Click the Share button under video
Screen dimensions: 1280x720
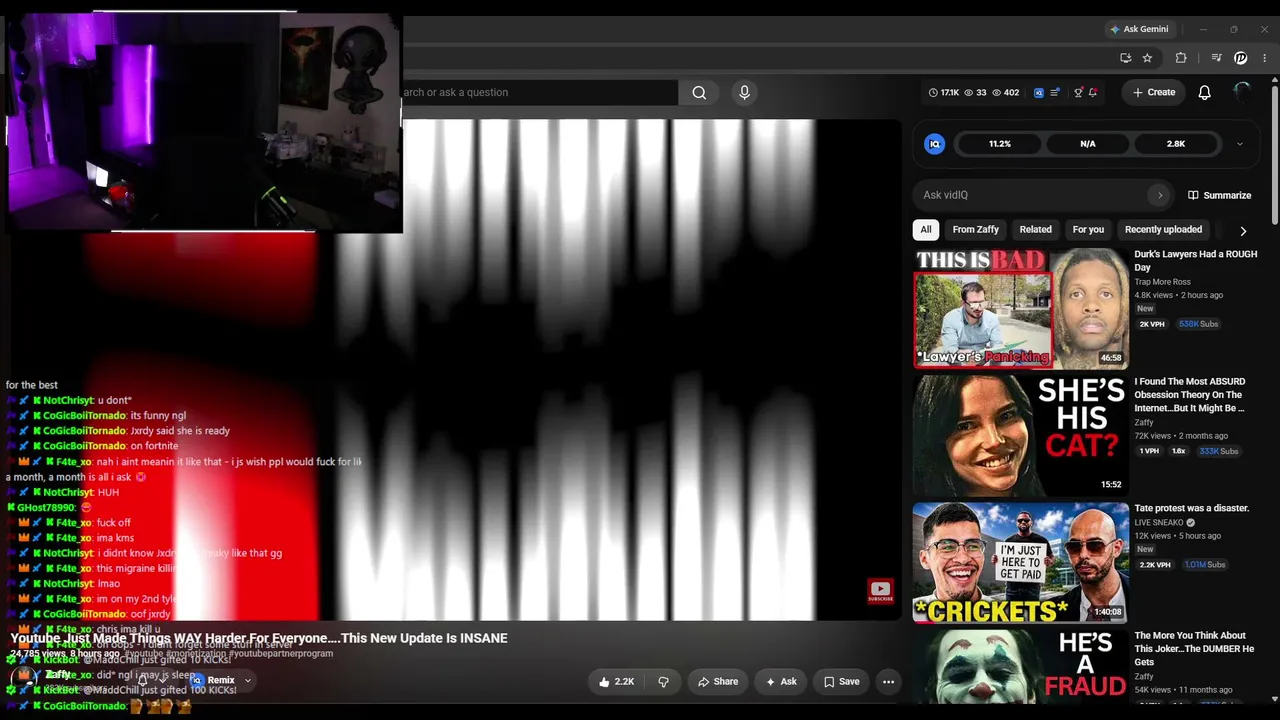[x=717, y=682]
